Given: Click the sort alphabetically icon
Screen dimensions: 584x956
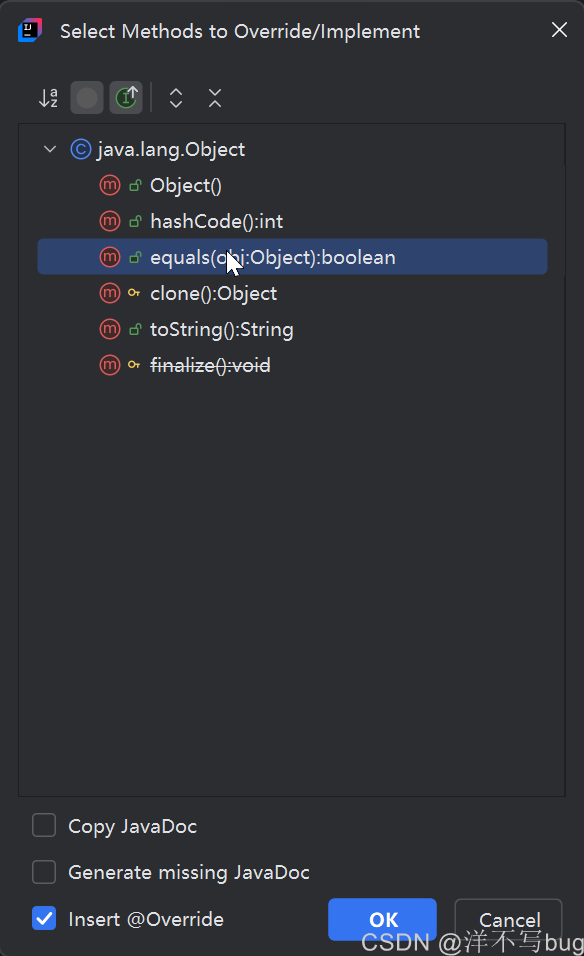Looking at the screenshot, I should pos(48,98).
